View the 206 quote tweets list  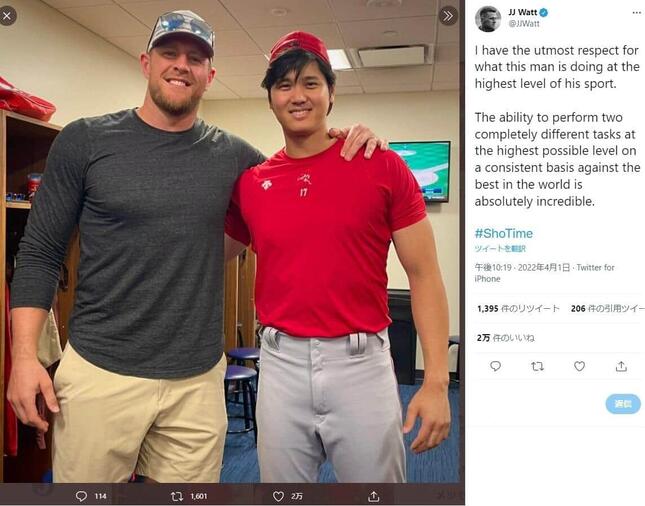coord(606,309)
